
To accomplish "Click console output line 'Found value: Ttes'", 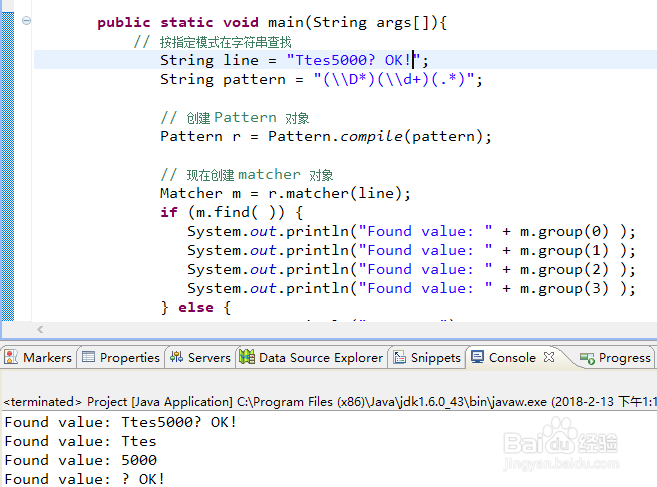I will pyautogui.click(x=80, y=441).
